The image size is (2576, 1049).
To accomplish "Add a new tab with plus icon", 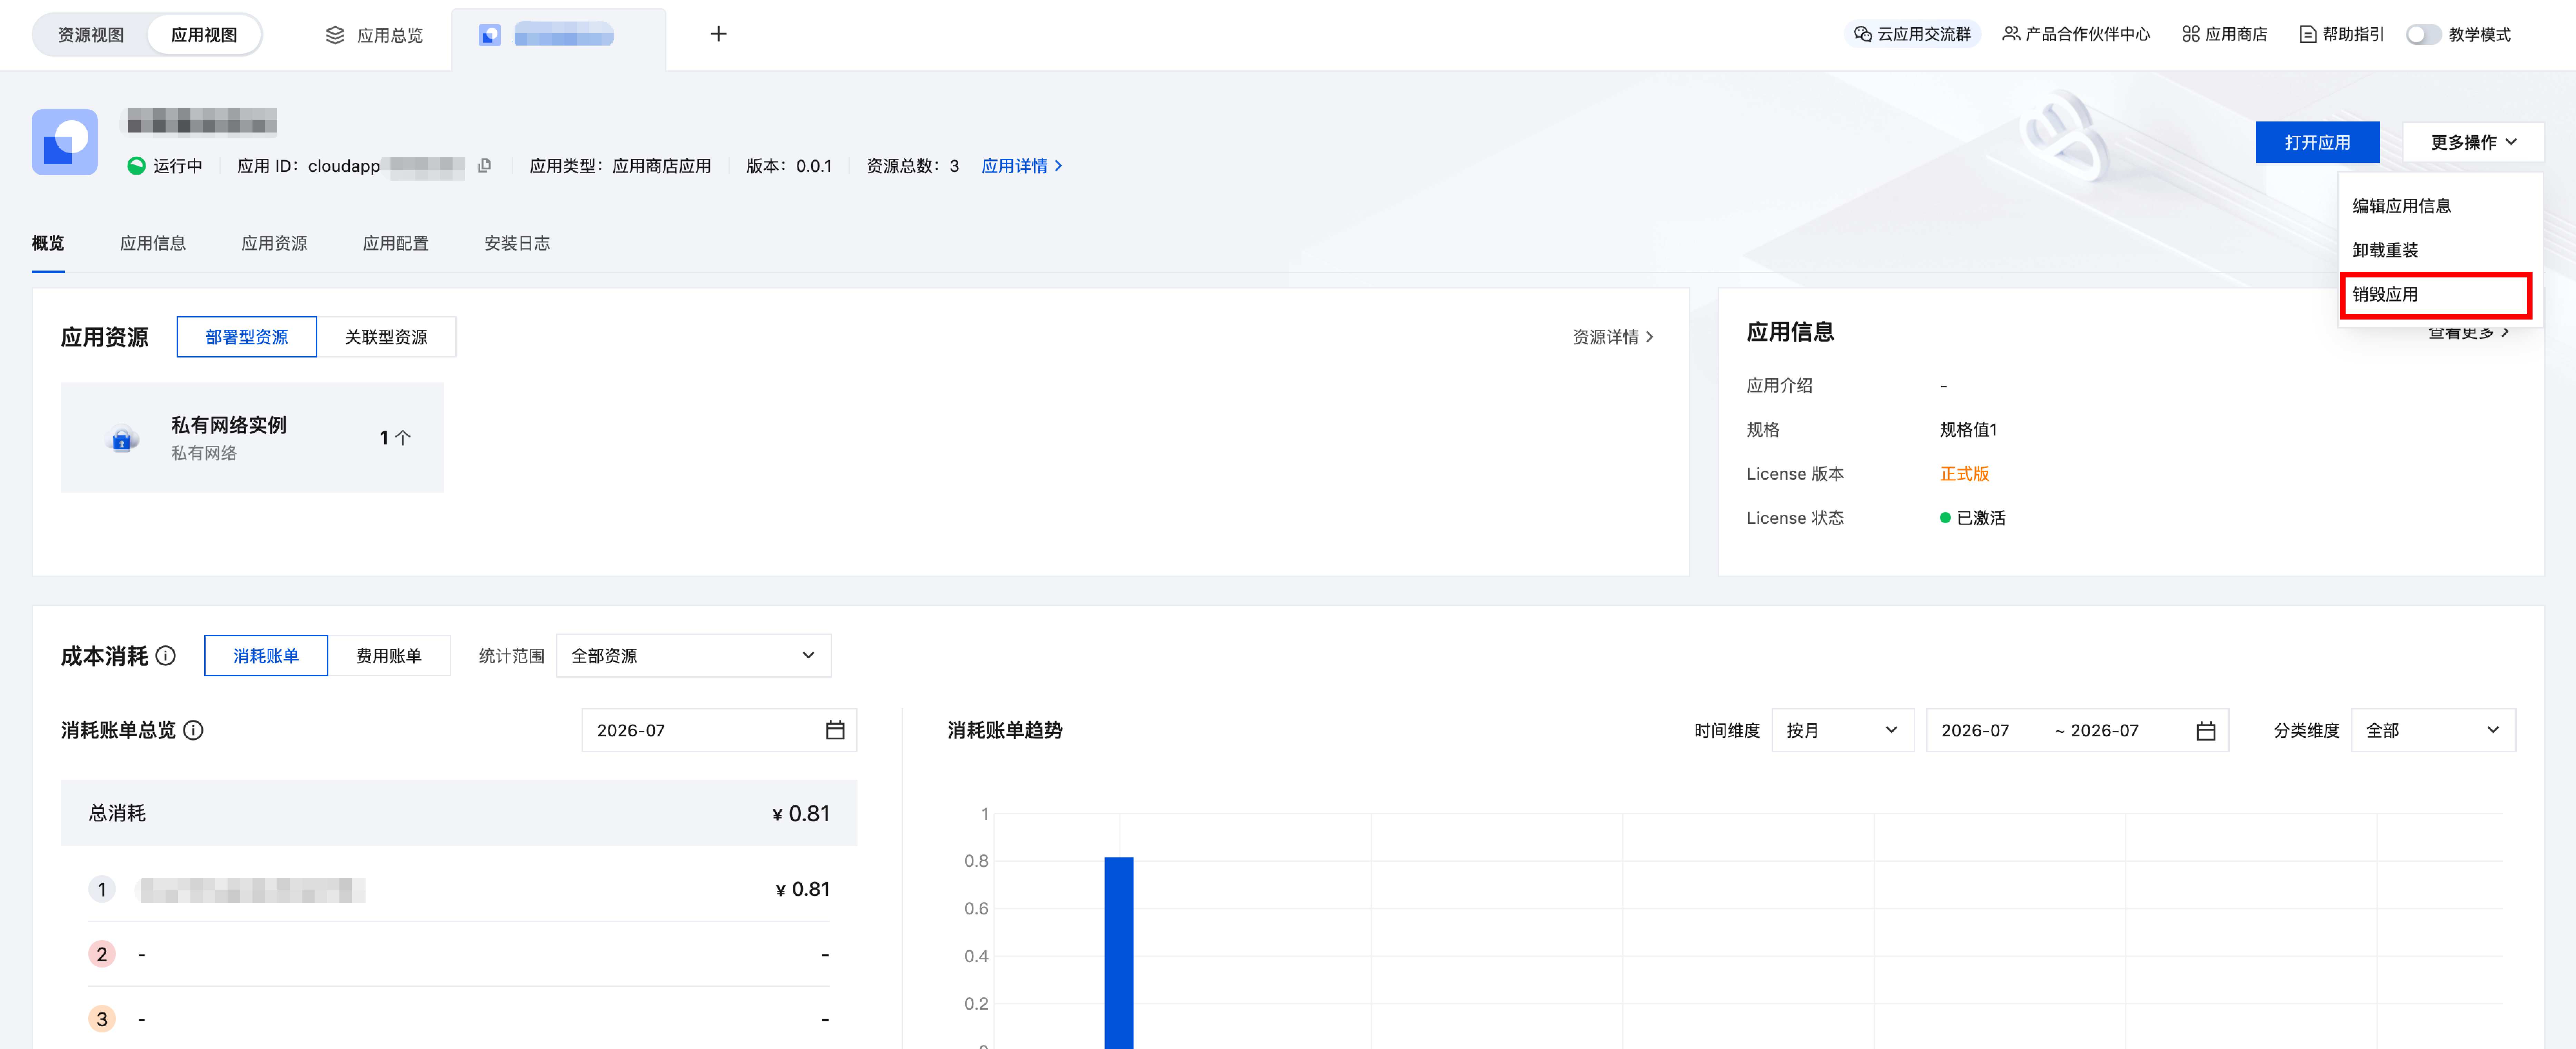I will tap(718, 34).
